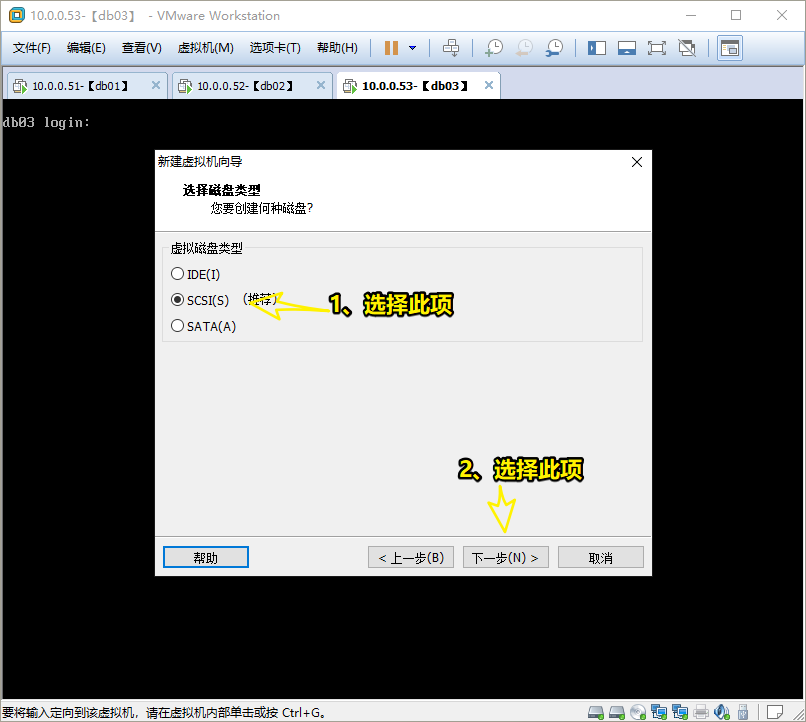Click the USB controller status icon
The width and height of the screenshot is (806, 722).
pyautogui.click(x=743, y=712)
